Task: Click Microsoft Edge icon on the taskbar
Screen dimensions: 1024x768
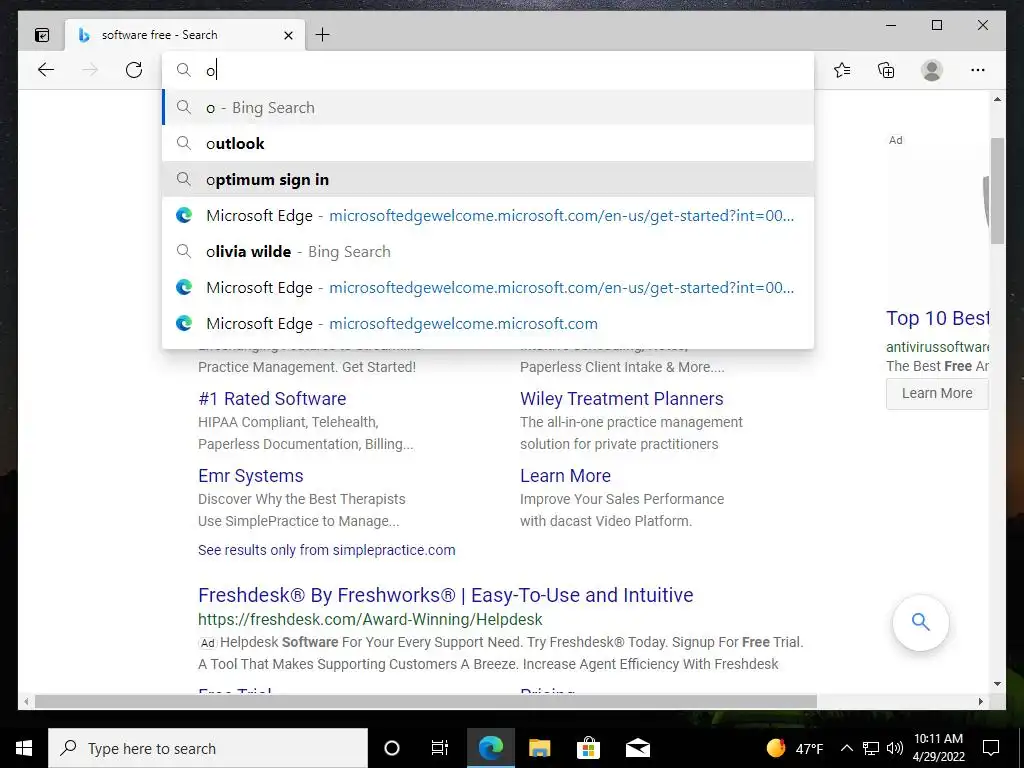Action: (x=490, y=748)
